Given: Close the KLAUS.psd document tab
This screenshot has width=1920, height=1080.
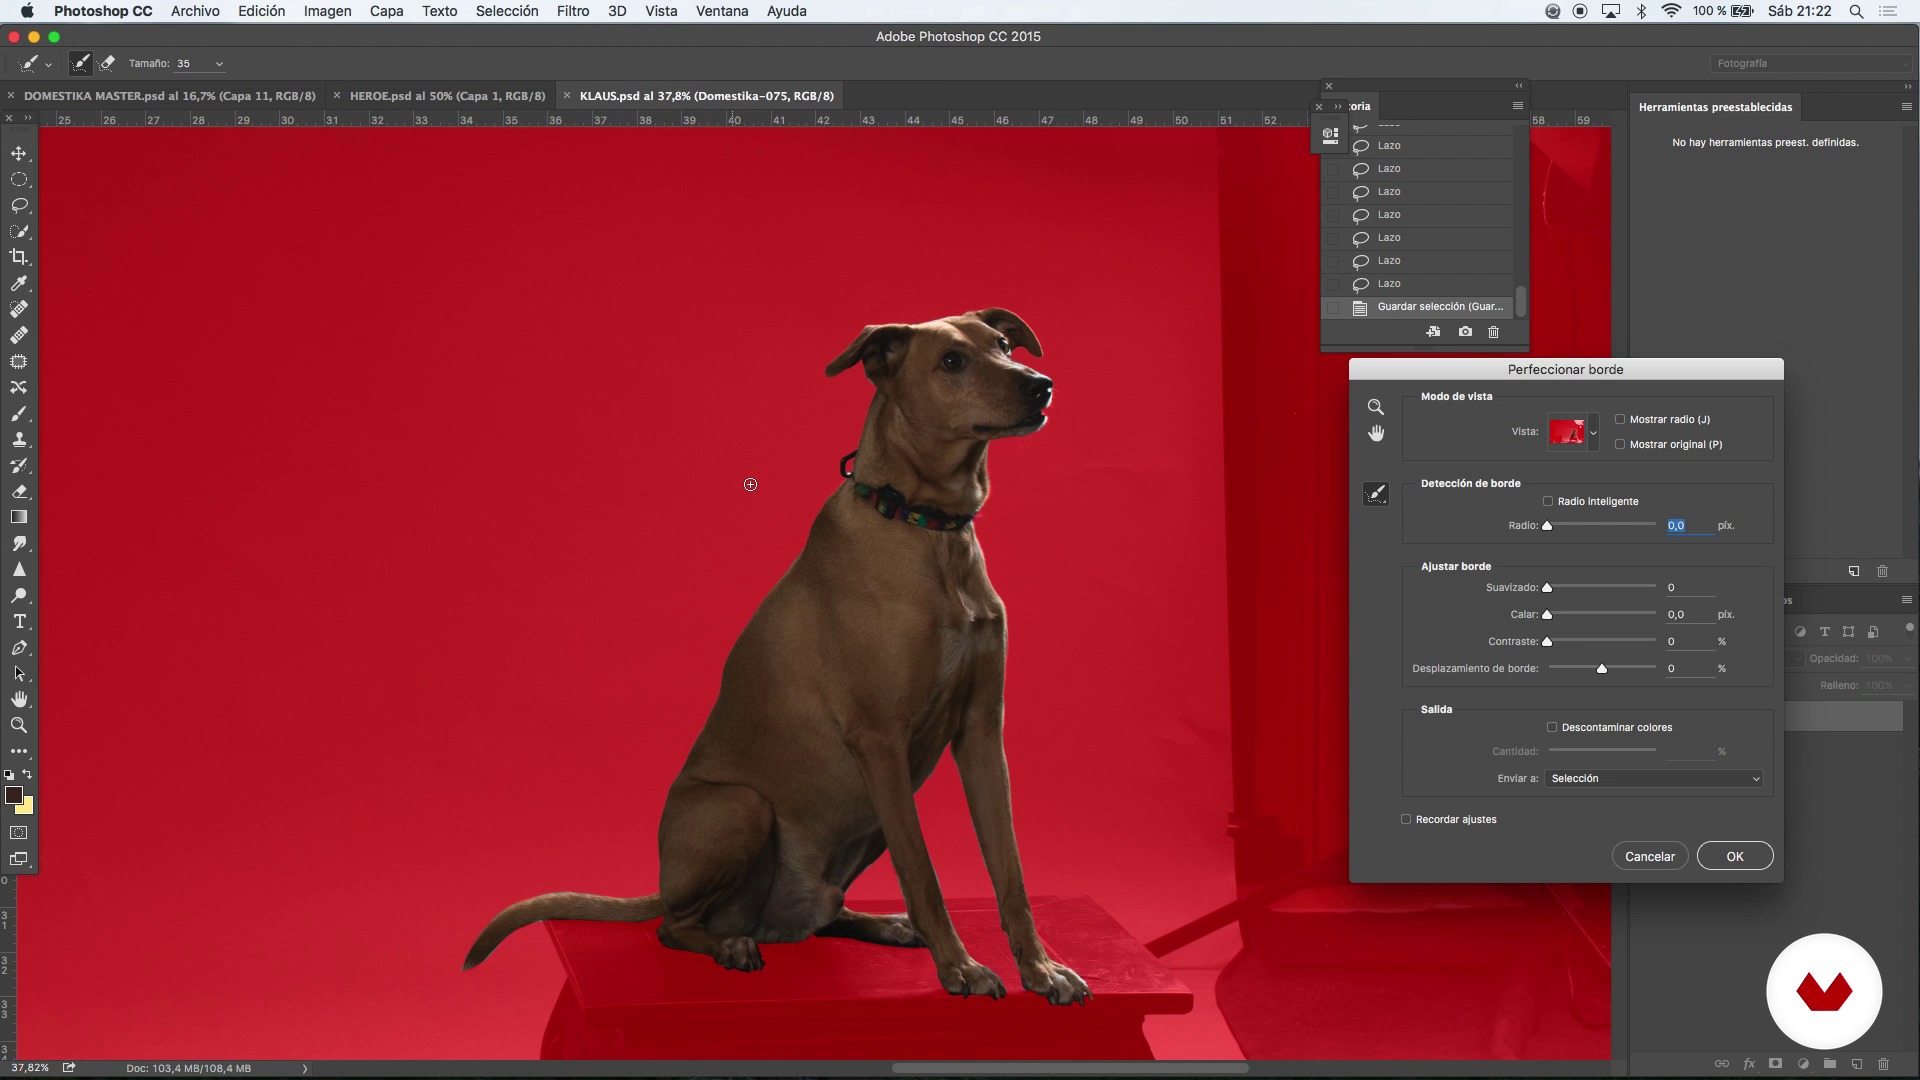Looking at the screenshot, I should 567,96.
